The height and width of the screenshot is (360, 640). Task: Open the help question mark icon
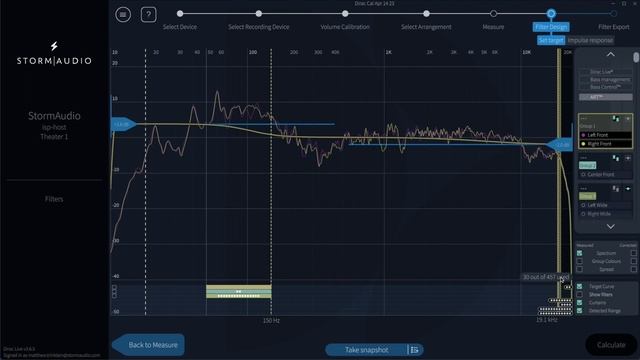tap(148, 15)
